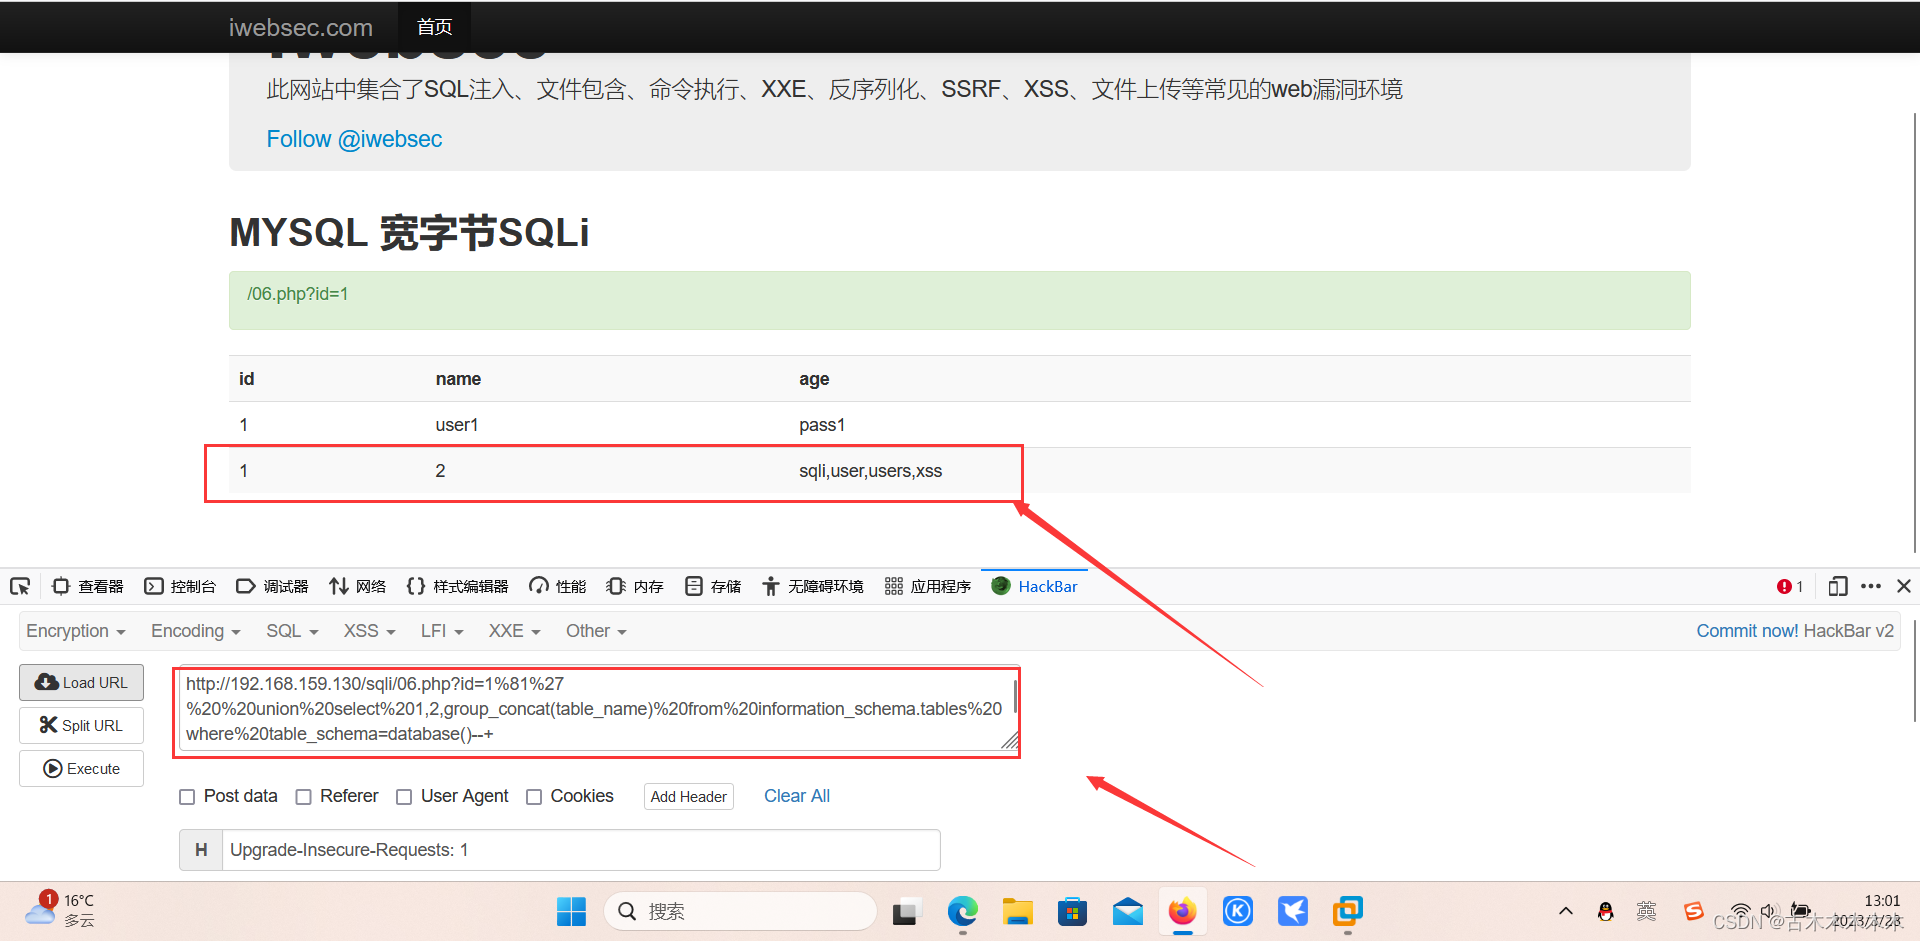Toggle responsive design mode in DevTools
The height and width of the screenshot is (941, 1920).
(x=1838, y=586)
